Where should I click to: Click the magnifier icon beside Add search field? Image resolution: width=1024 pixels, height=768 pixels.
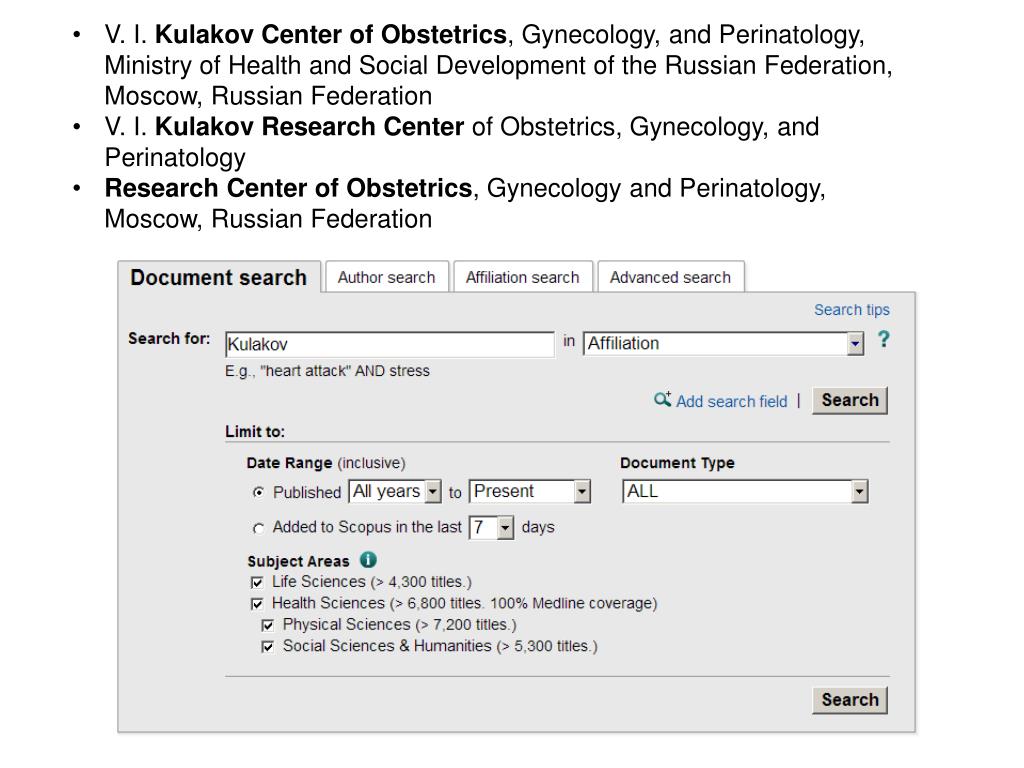(662, 399)
